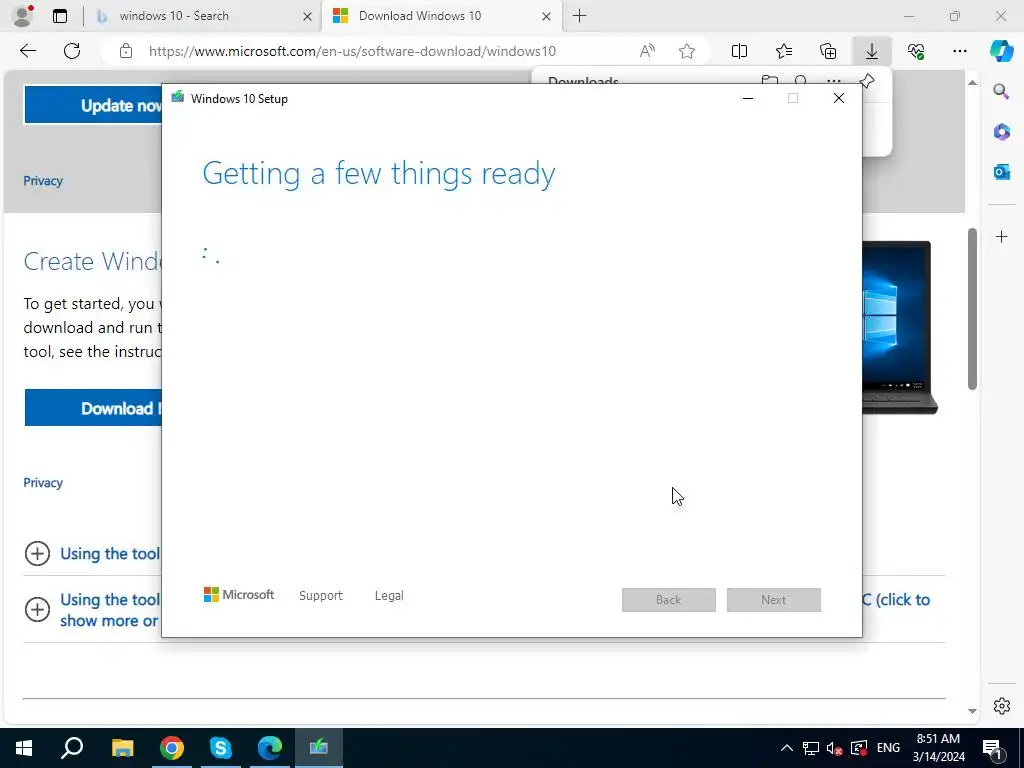Open Windows Start menu
The width and height of the screenshot is (1024, 768).
[x=24, y=748]
